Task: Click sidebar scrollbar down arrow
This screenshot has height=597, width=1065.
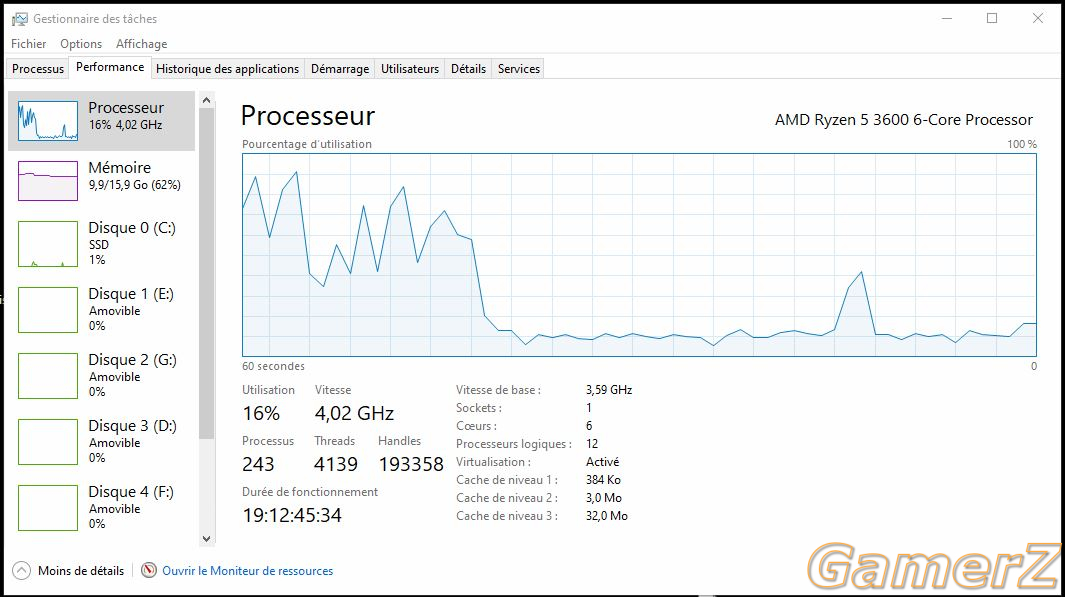Action: coord(206,539)
